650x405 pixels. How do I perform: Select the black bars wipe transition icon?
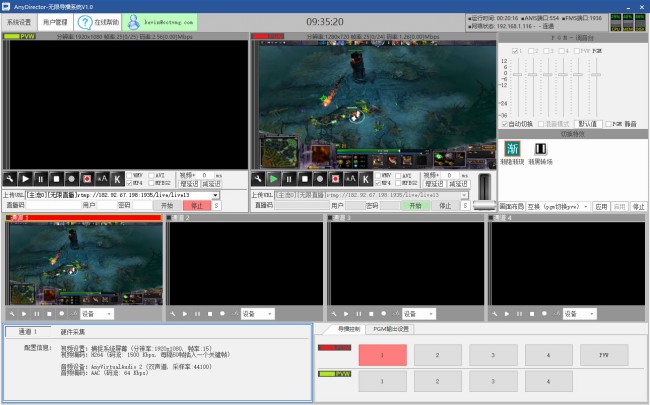coord(540,148)
